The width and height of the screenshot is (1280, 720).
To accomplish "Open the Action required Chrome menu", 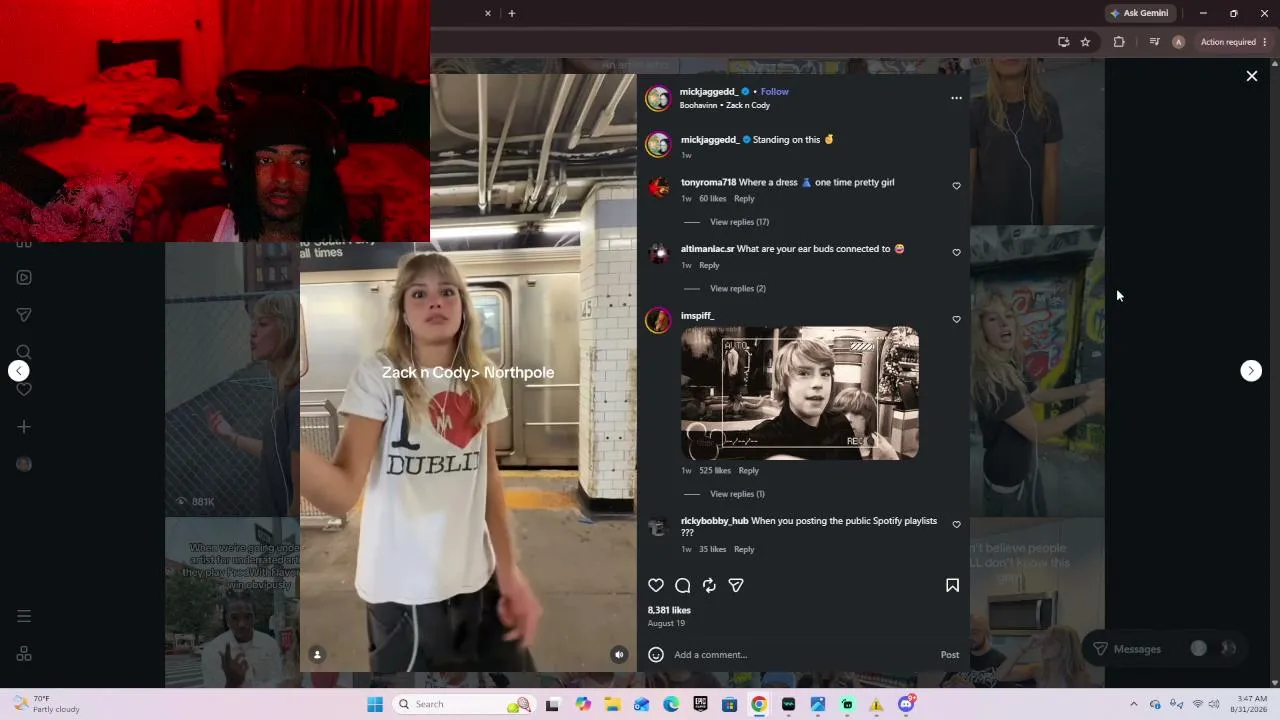I will 1234,42.
